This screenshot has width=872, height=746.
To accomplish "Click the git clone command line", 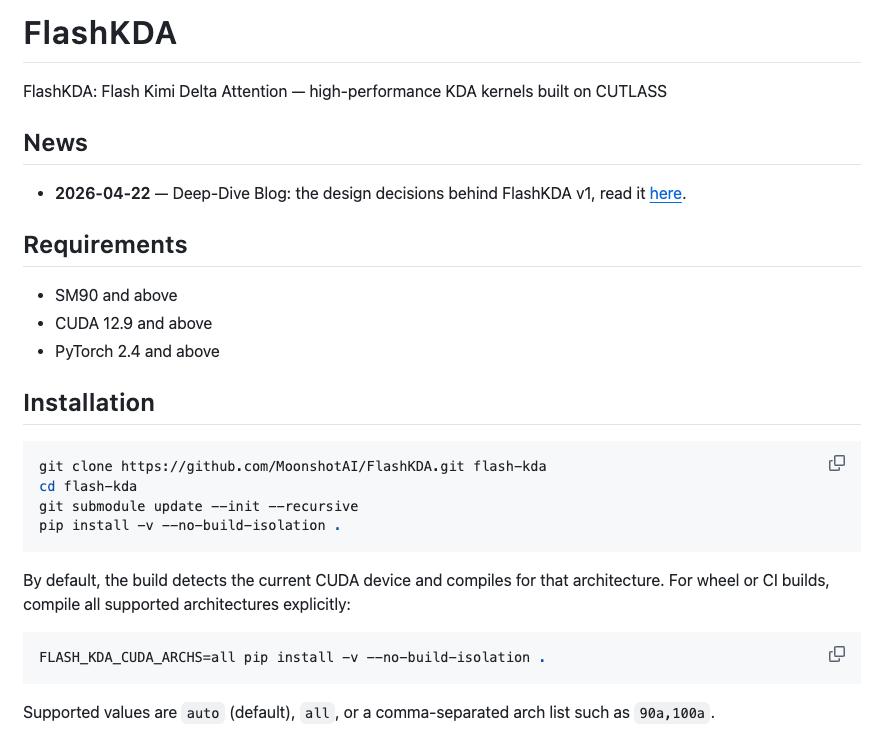I will pyautogui.click(x=293, y=466).
